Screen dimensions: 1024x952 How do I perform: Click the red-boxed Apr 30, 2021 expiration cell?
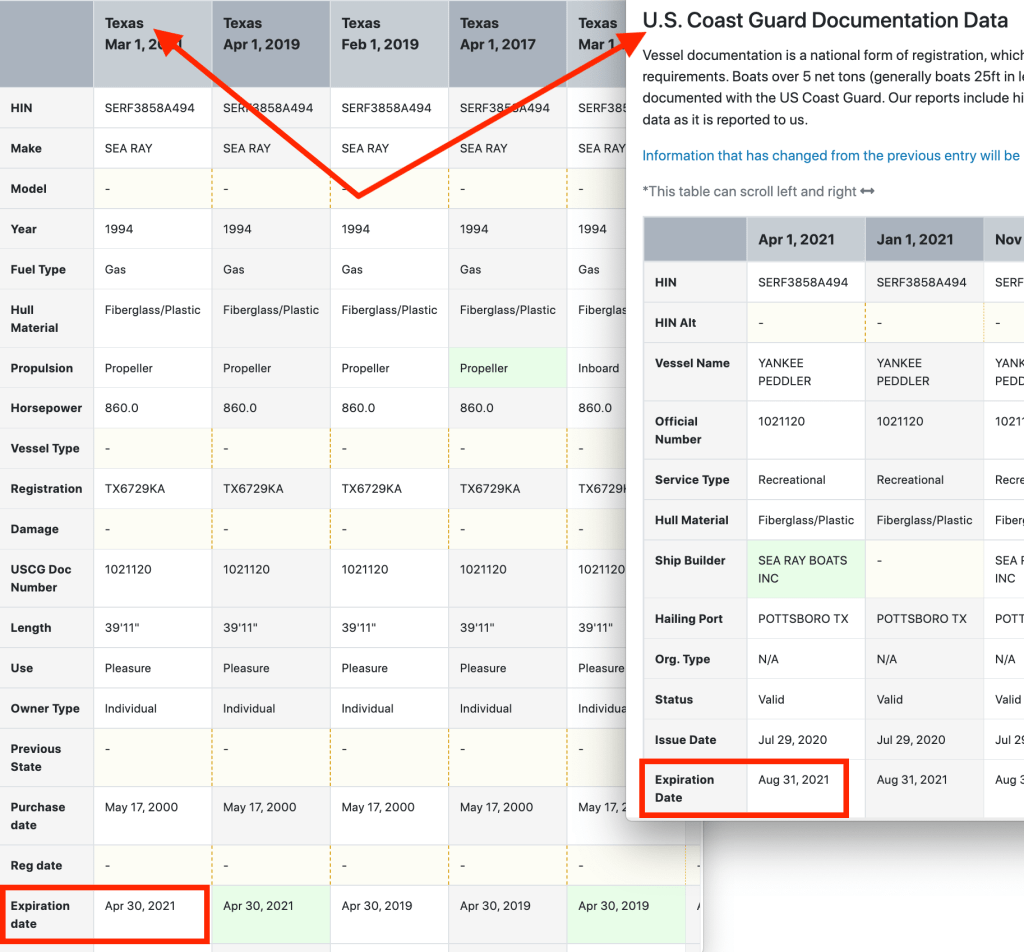point(140,906)
